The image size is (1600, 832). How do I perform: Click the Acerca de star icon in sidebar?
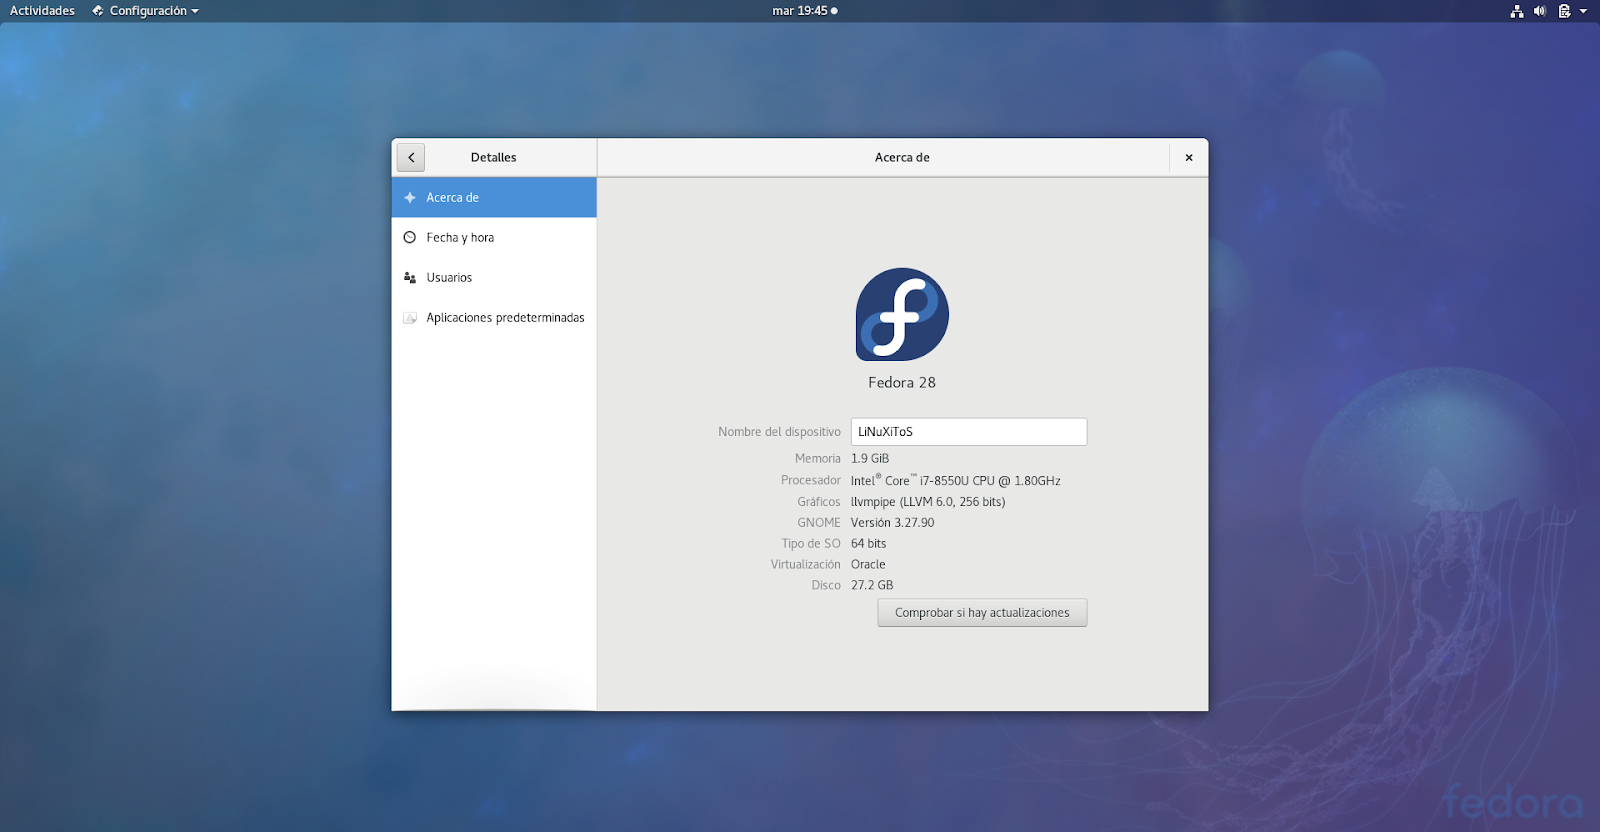tap(410, 198)
